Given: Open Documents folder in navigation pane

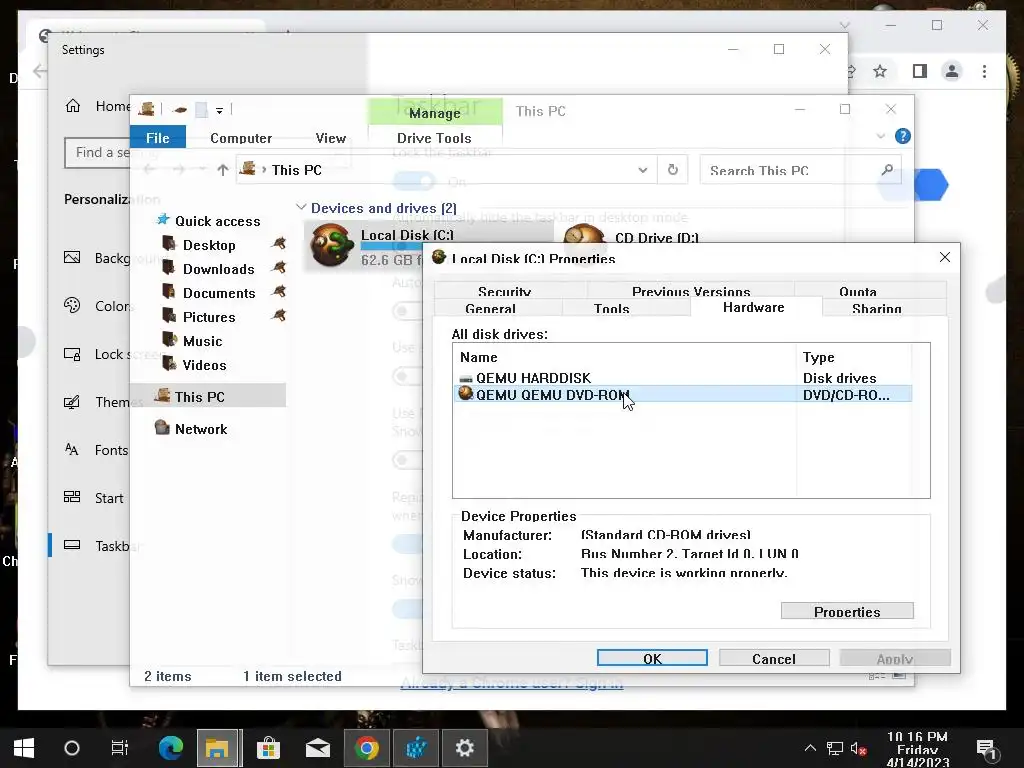Looking at the screenshot, I should pyautogui.click(x=219, y=293).
